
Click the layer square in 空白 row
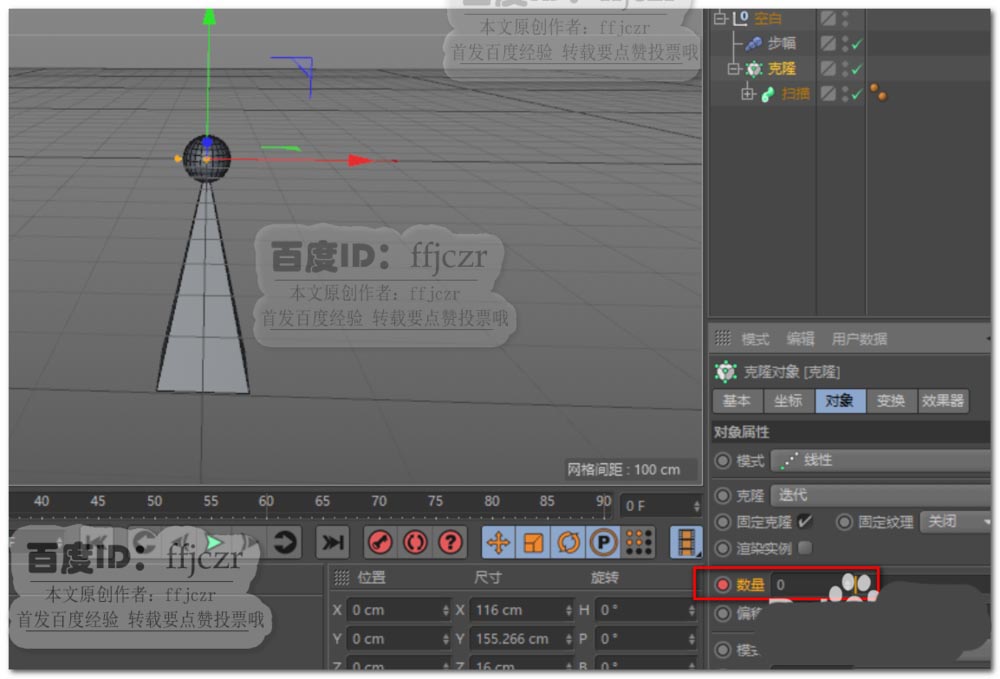[x=828, y=18]
